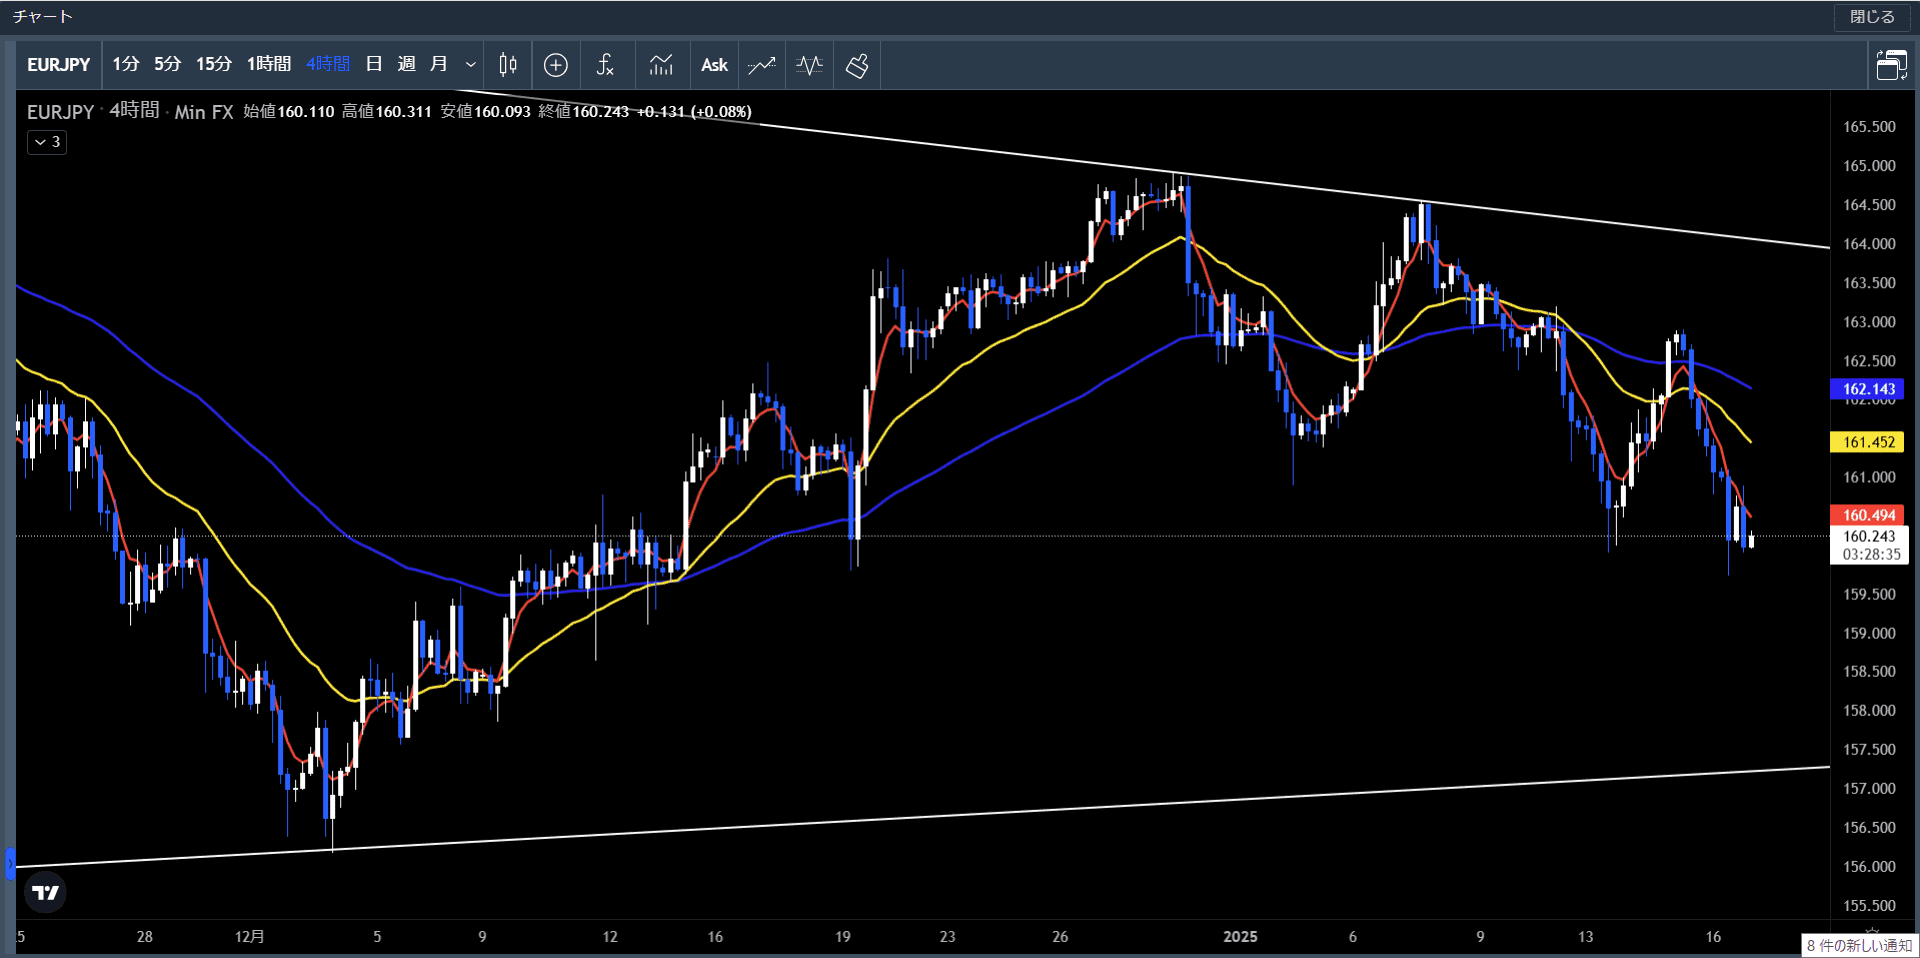Click the 始値160.110 open value

[x=289, y=112]
